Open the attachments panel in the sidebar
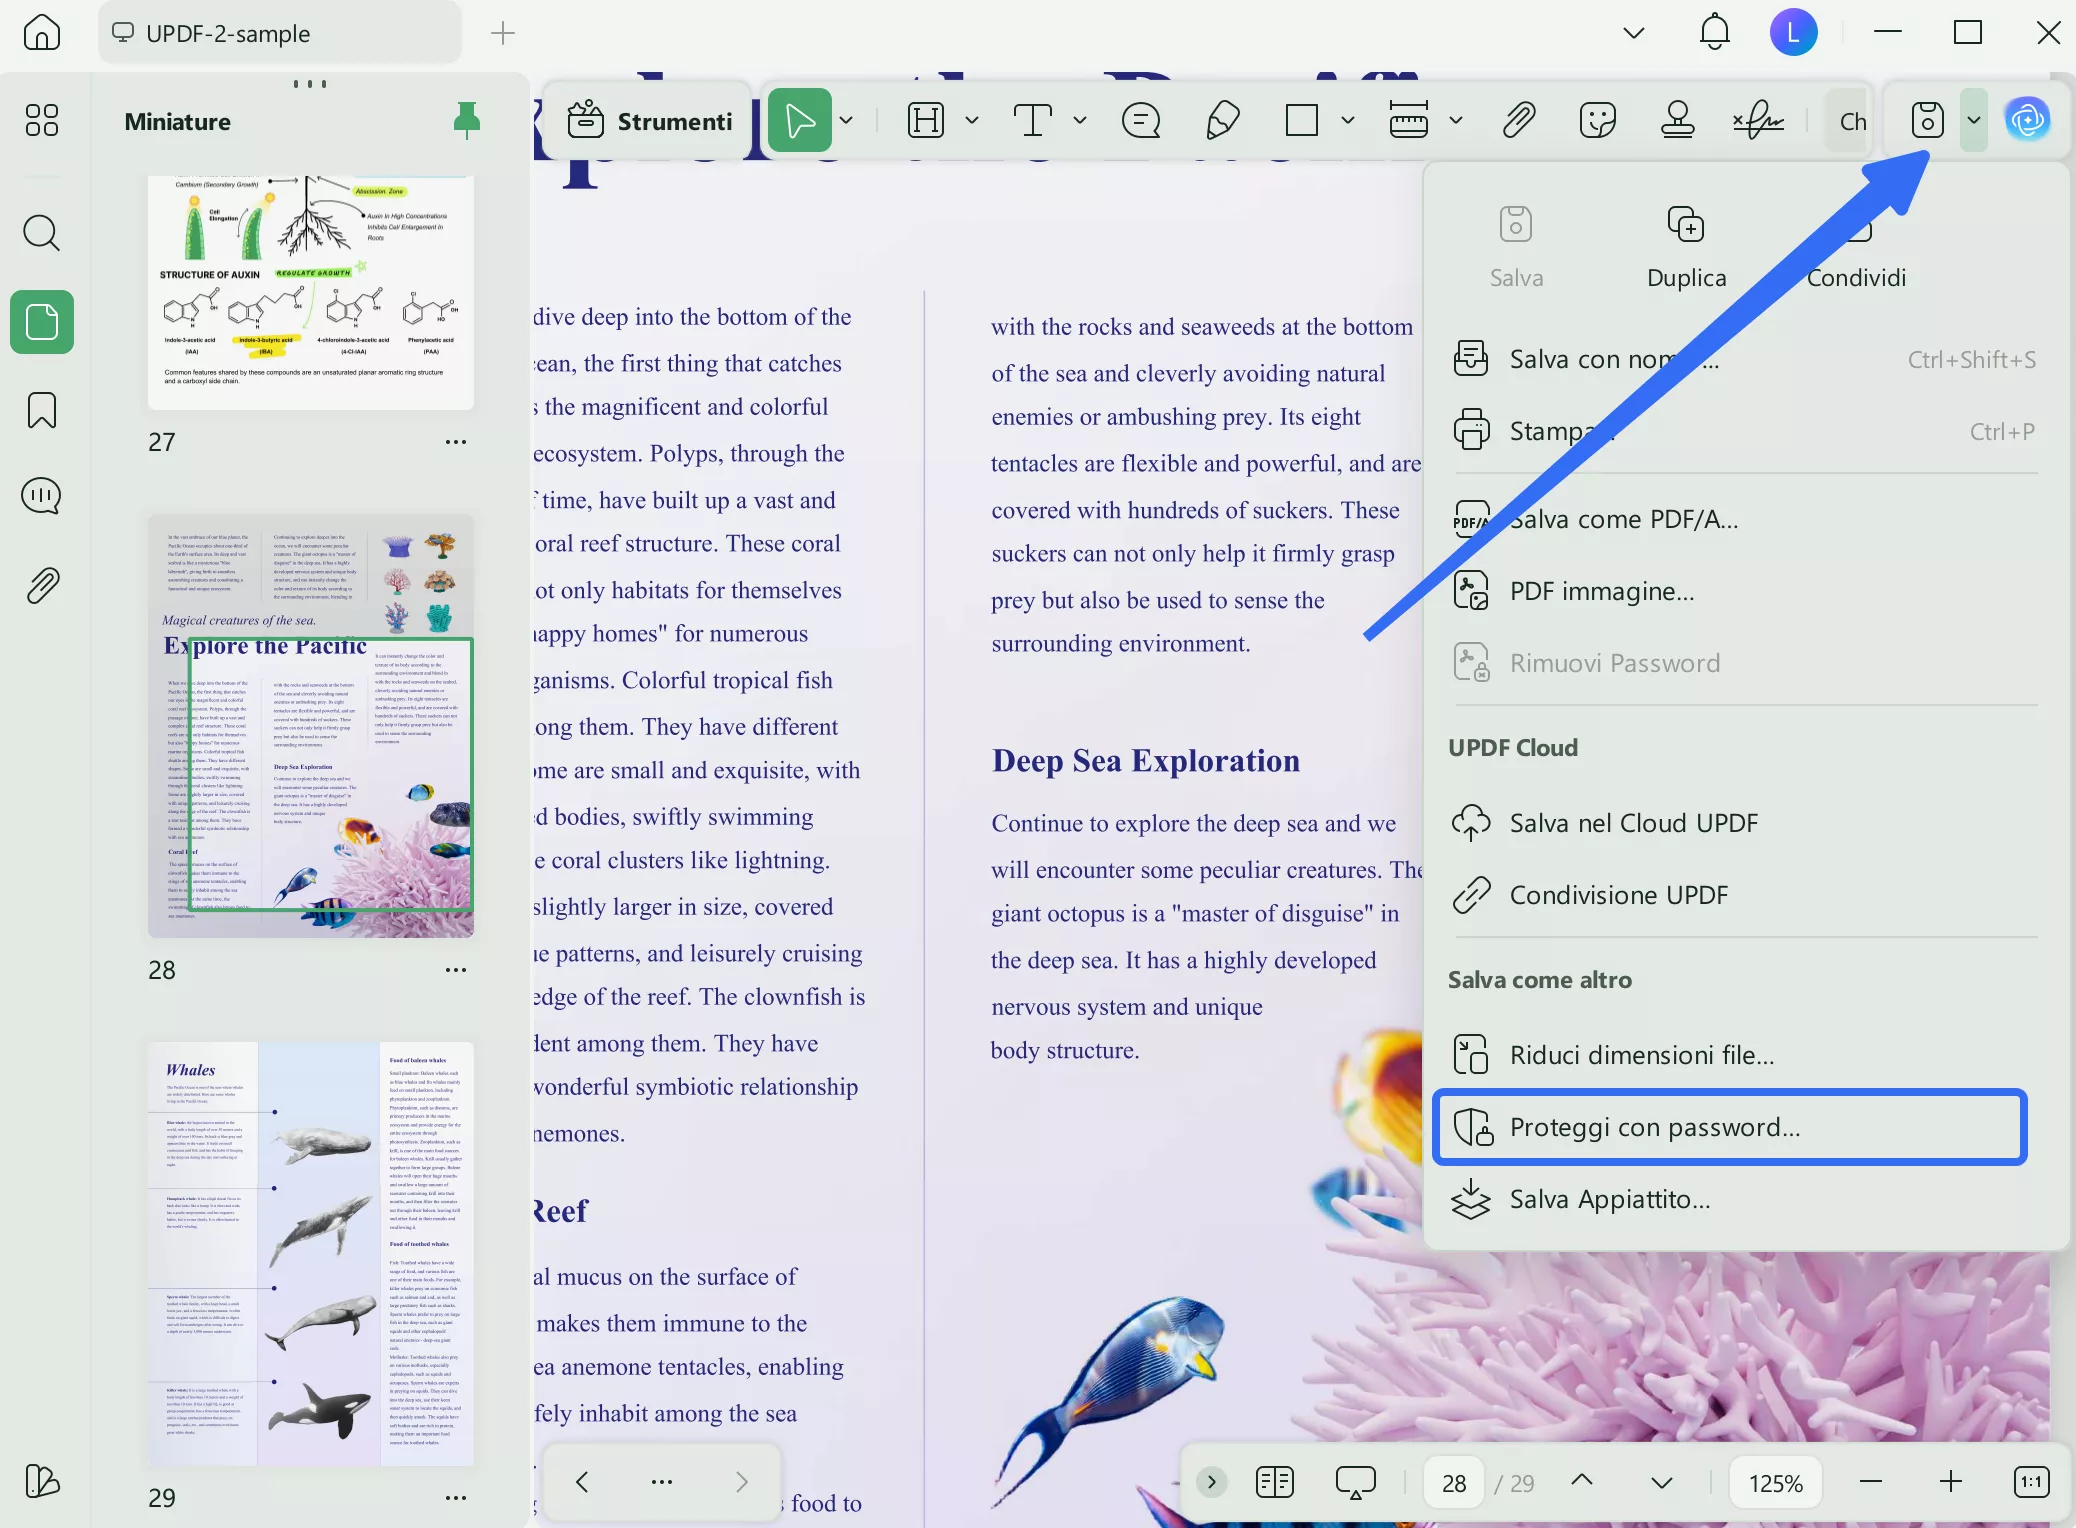The width and height of the screenshot is (2076, 1528). pyautogui.click(x=41, y=585)
